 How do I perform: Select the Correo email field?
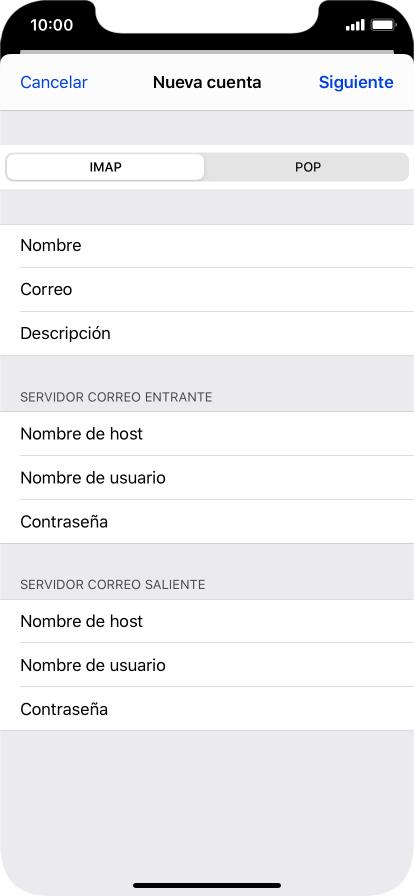207,290
